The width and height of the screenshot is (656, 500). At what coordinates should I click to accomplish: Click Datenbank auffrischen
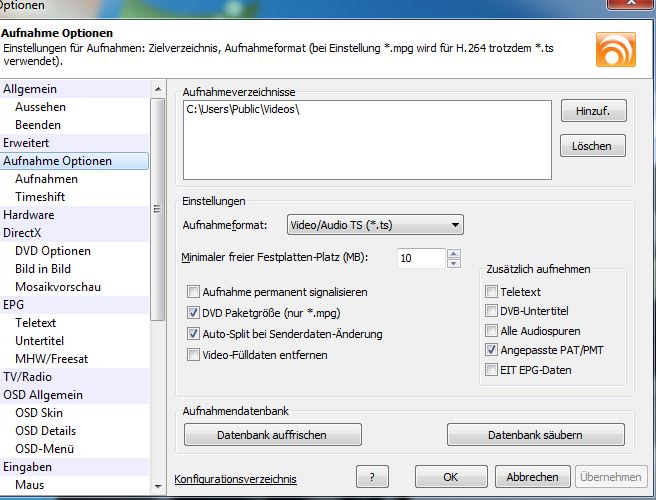point(273,435)
